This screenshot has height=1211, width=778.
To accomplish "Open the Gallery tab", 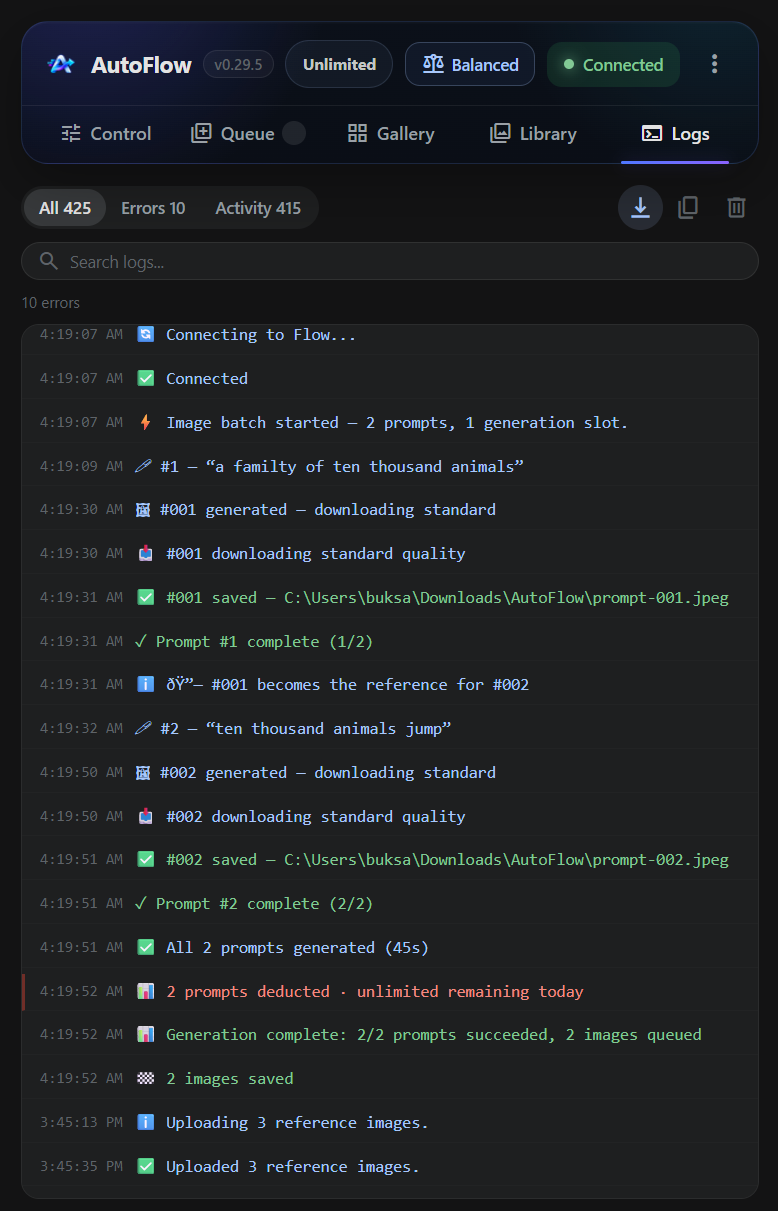I will (390, 134).
